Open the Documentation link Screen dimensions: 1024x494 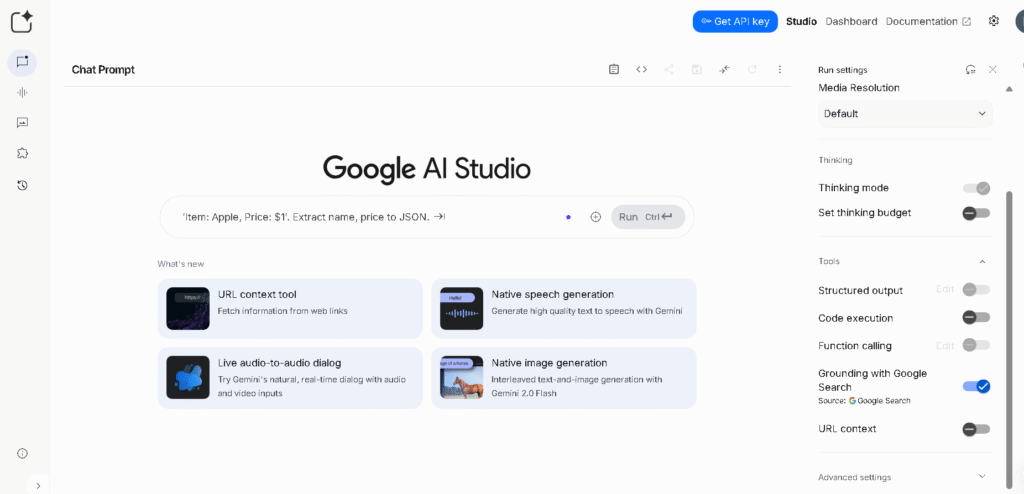928,21
